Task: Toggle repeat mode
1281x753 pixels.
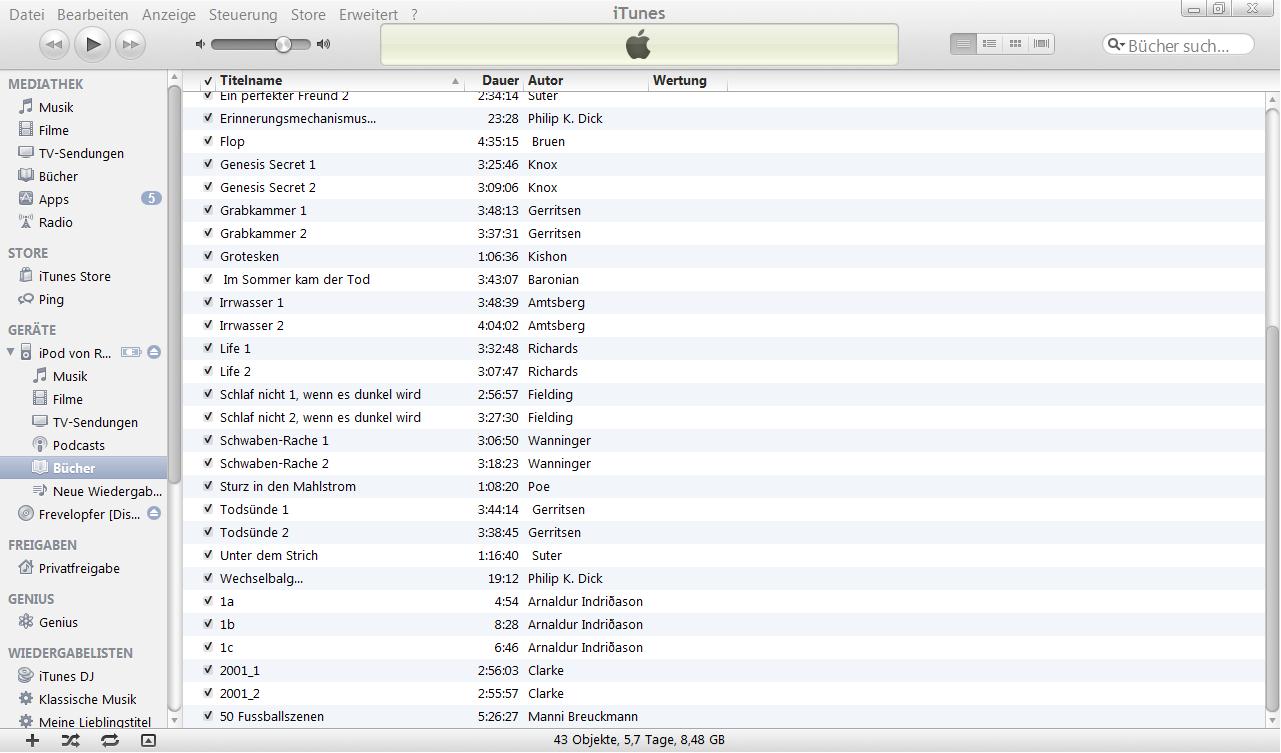Action: pos(110,740)
